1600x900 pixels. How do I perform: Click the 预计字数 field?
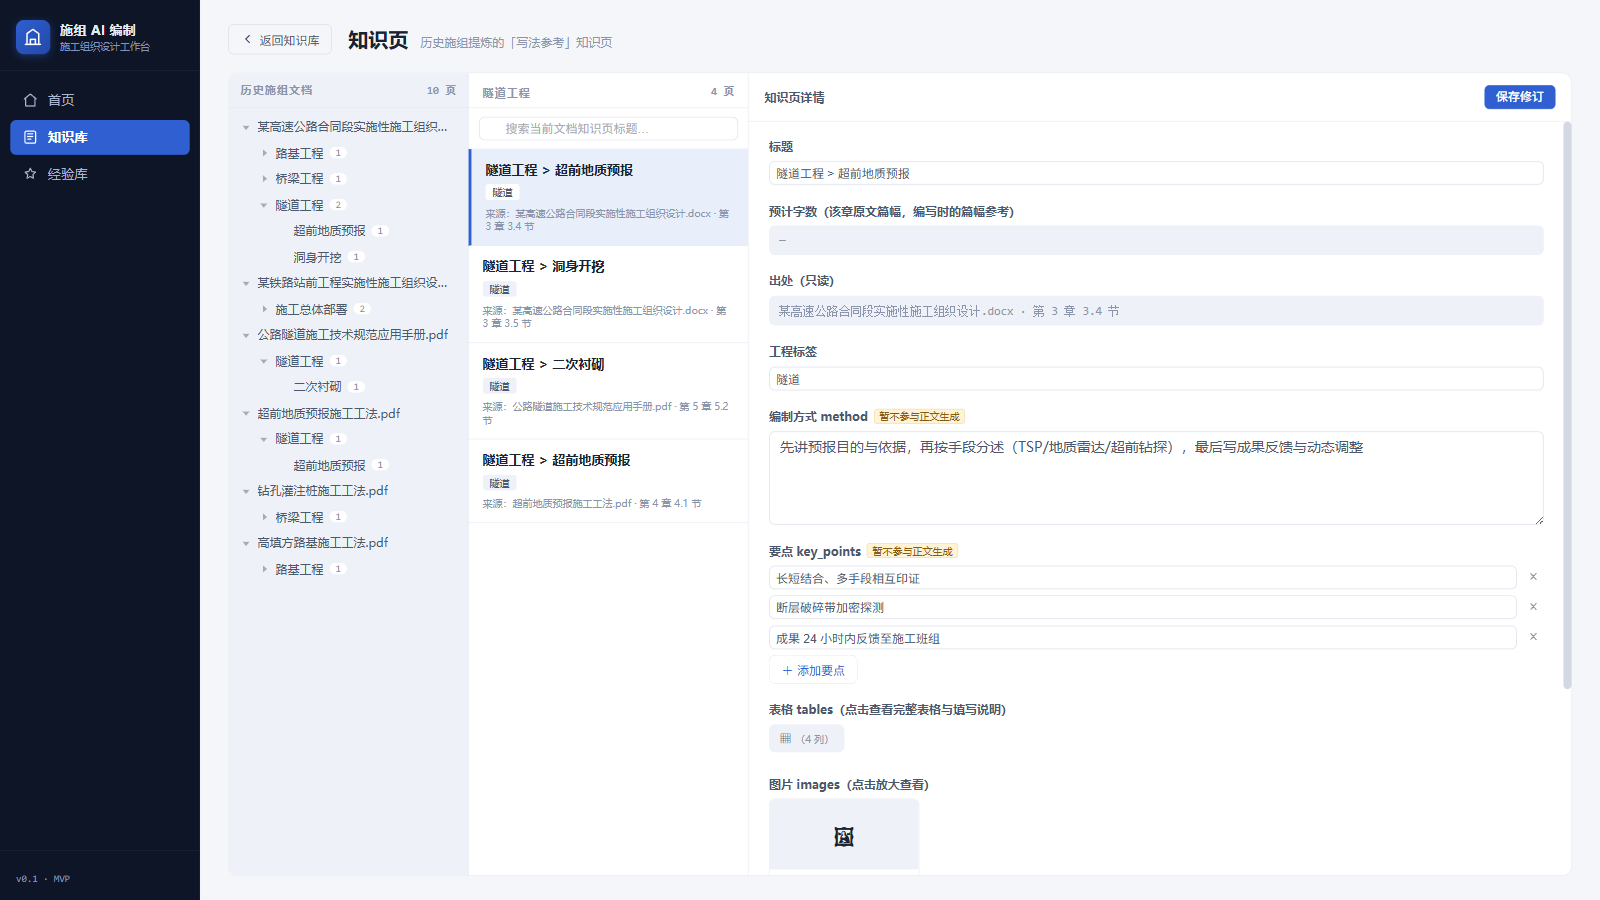click(1156, 240)
